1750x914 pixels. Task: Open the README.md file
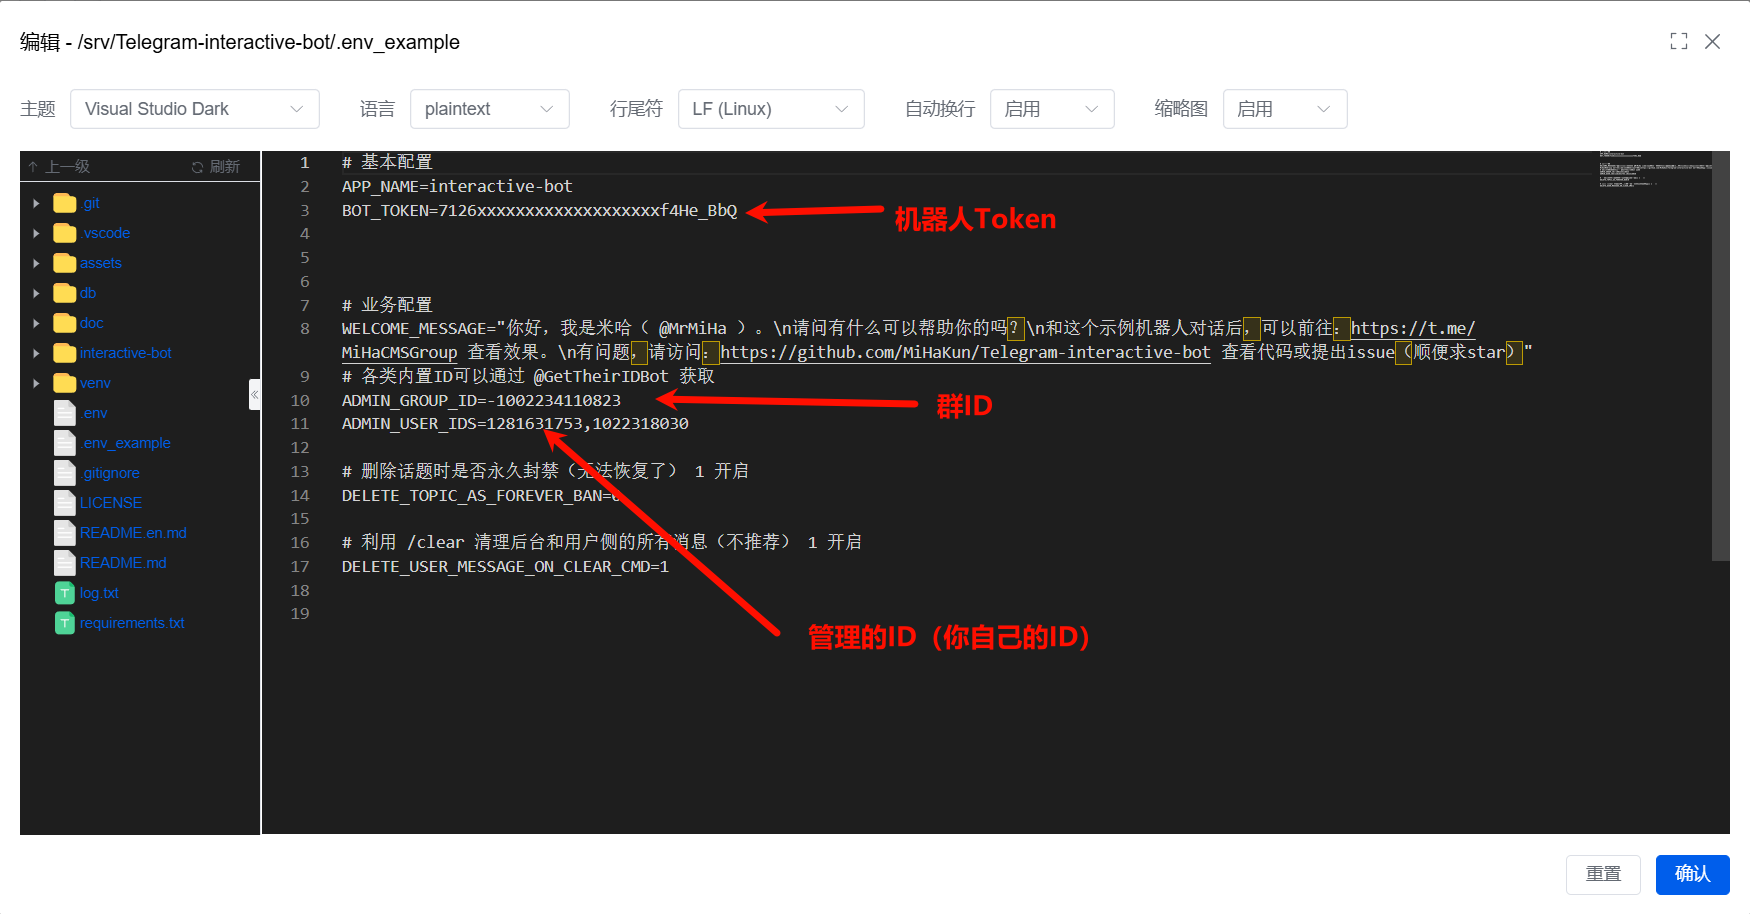point(123,563)
